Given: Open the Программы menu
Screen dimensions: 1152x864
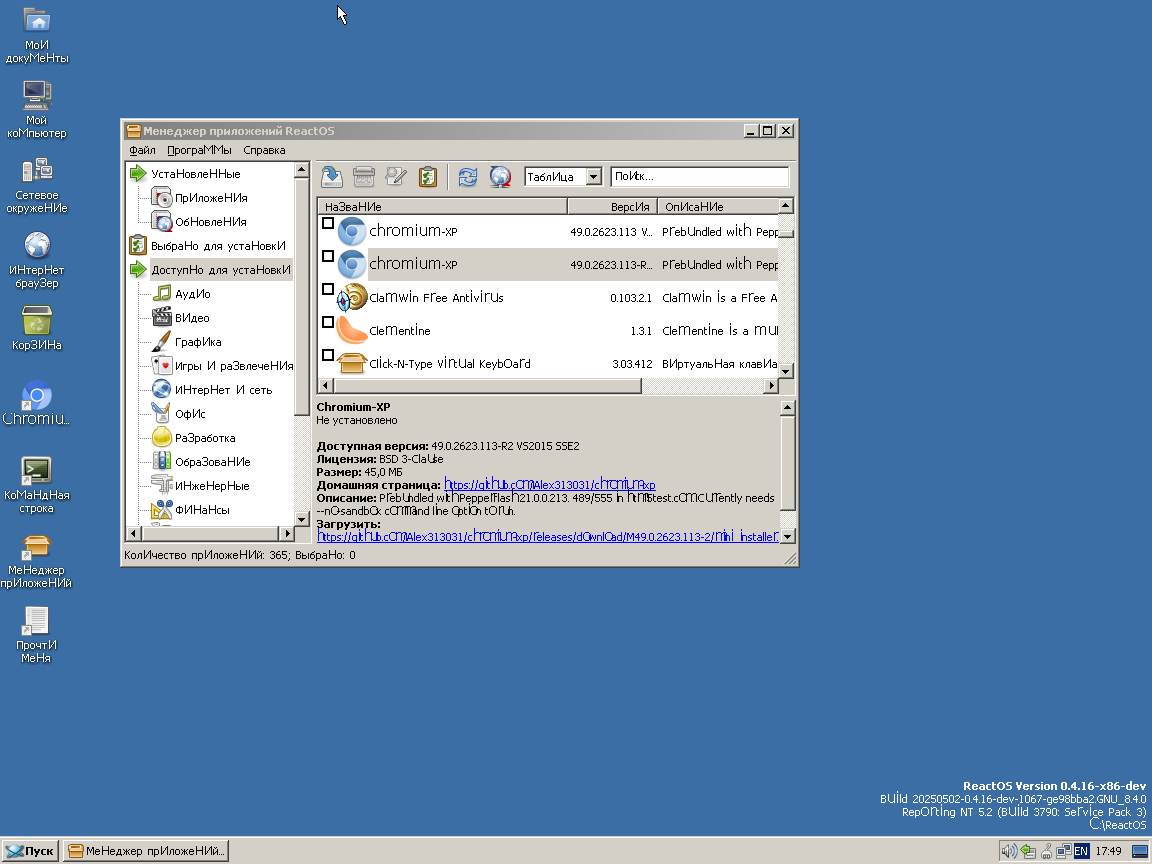Looking at the screenshot, I should pos(199,150).
